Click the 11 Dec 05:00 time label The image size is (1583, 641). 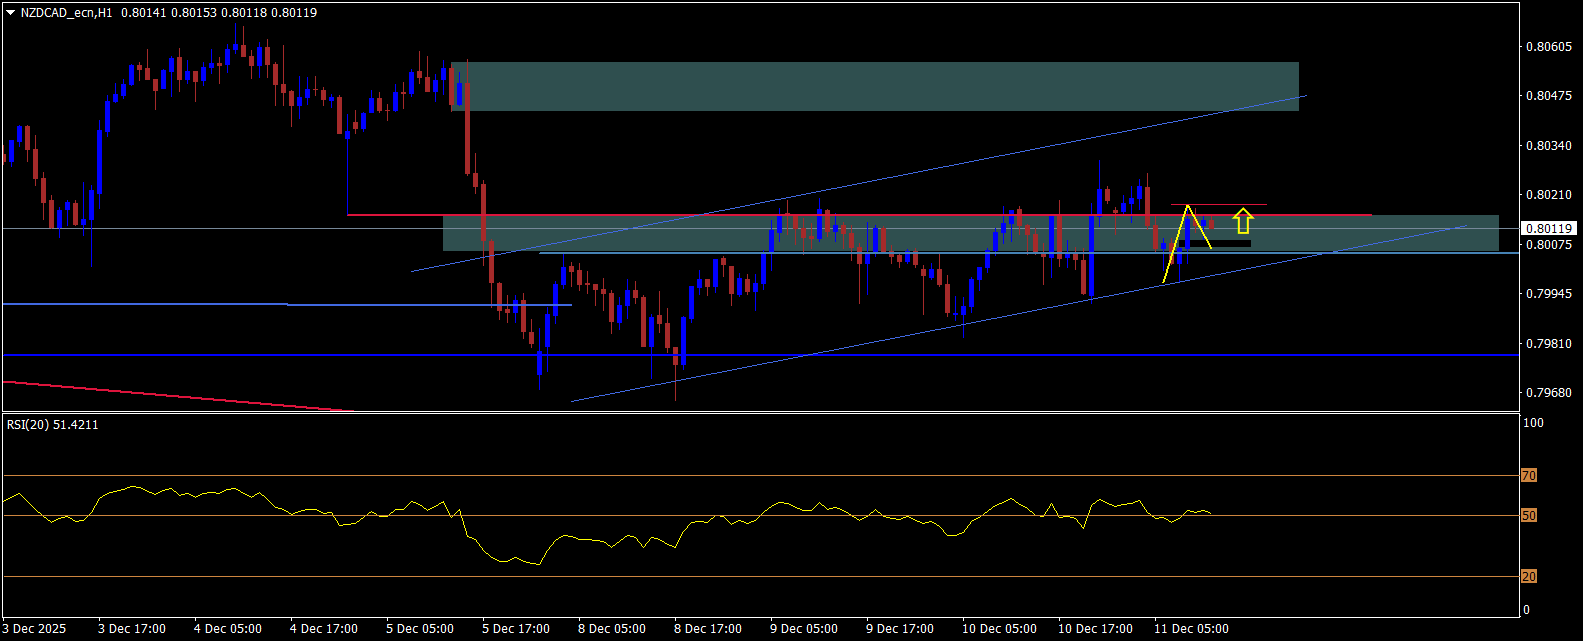tap(1191, 629)
